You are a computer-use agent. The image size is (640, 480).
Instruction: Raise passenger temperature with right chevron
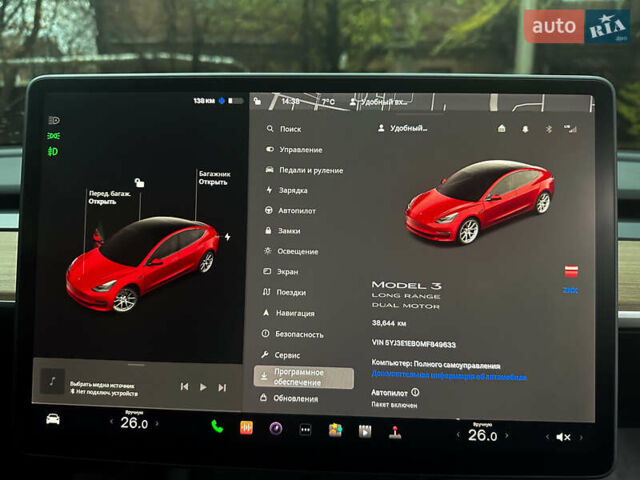tap(507, 436)
